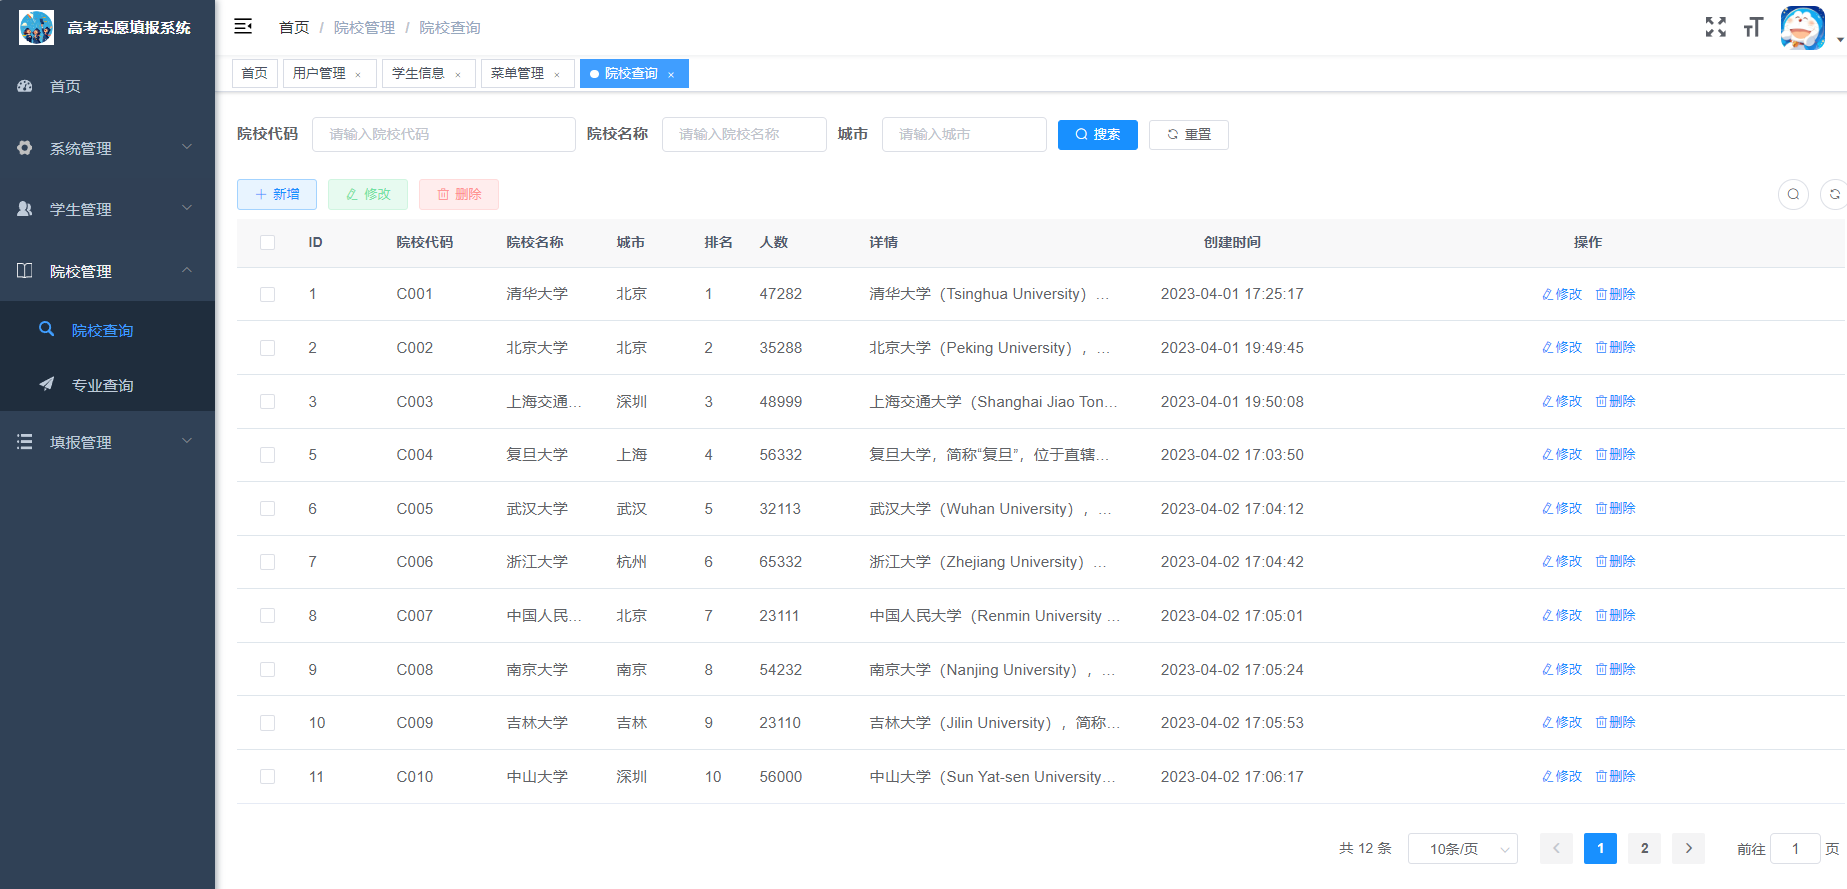Expand 填报管理 sidebar menu
The width and height of the screenshot is (1847, 889).
(x=107, y=442)
